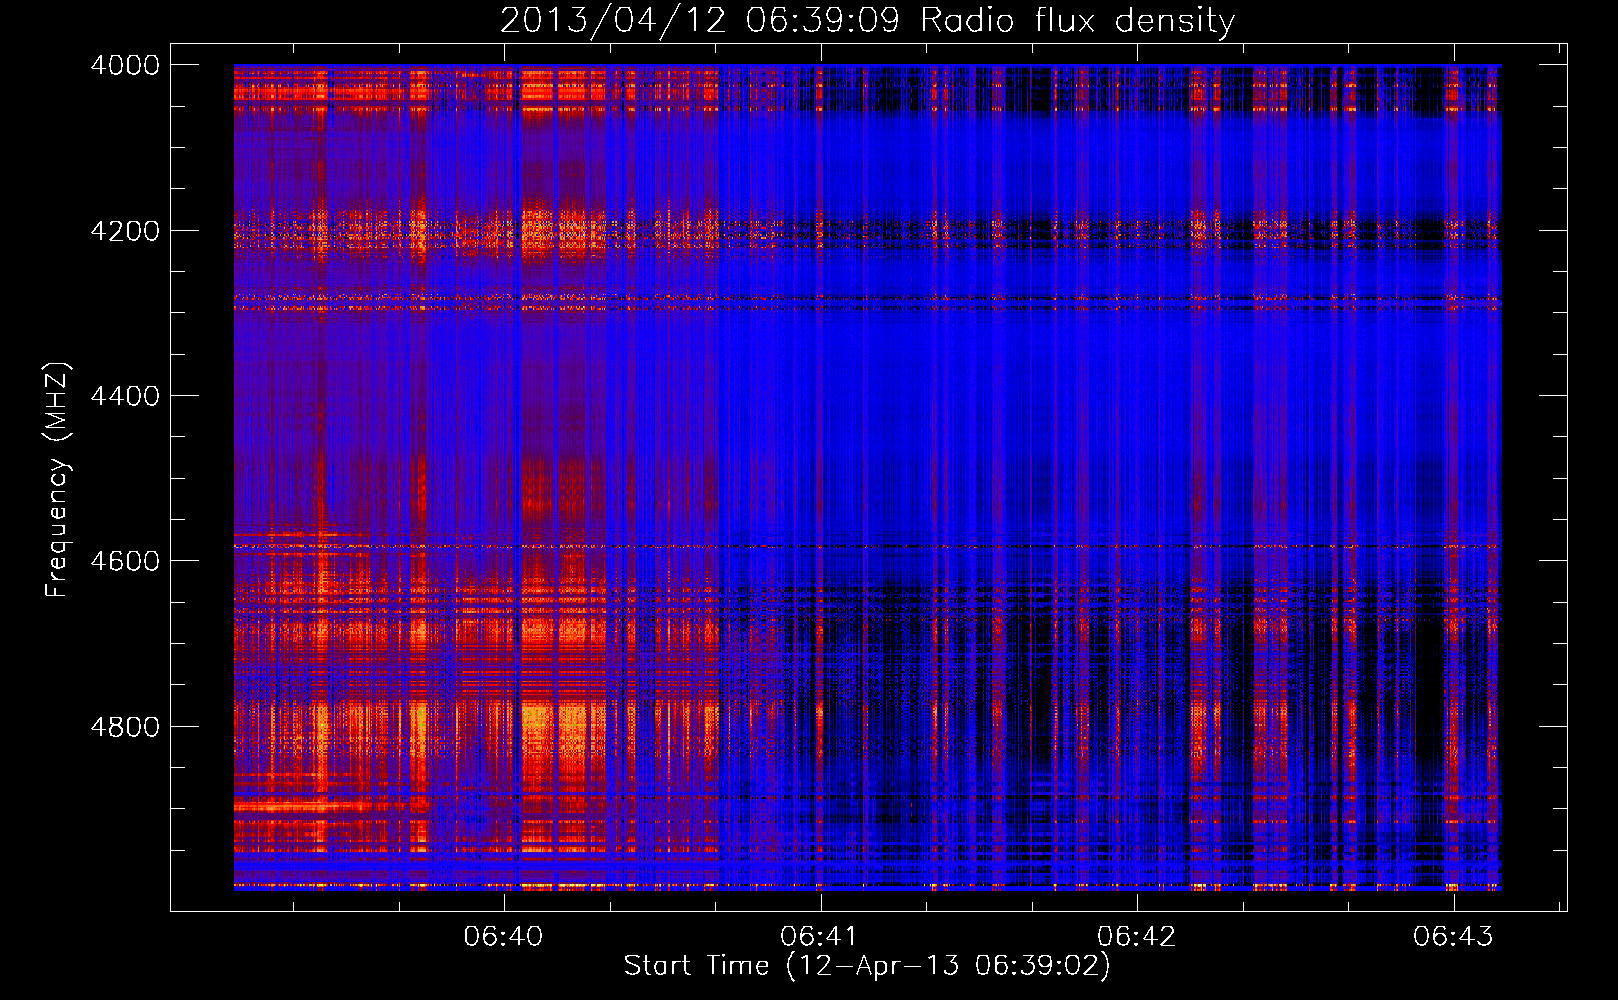Click the 4400 frequency tick label
The image size is (1618, 1000).
tap(125, 396)
